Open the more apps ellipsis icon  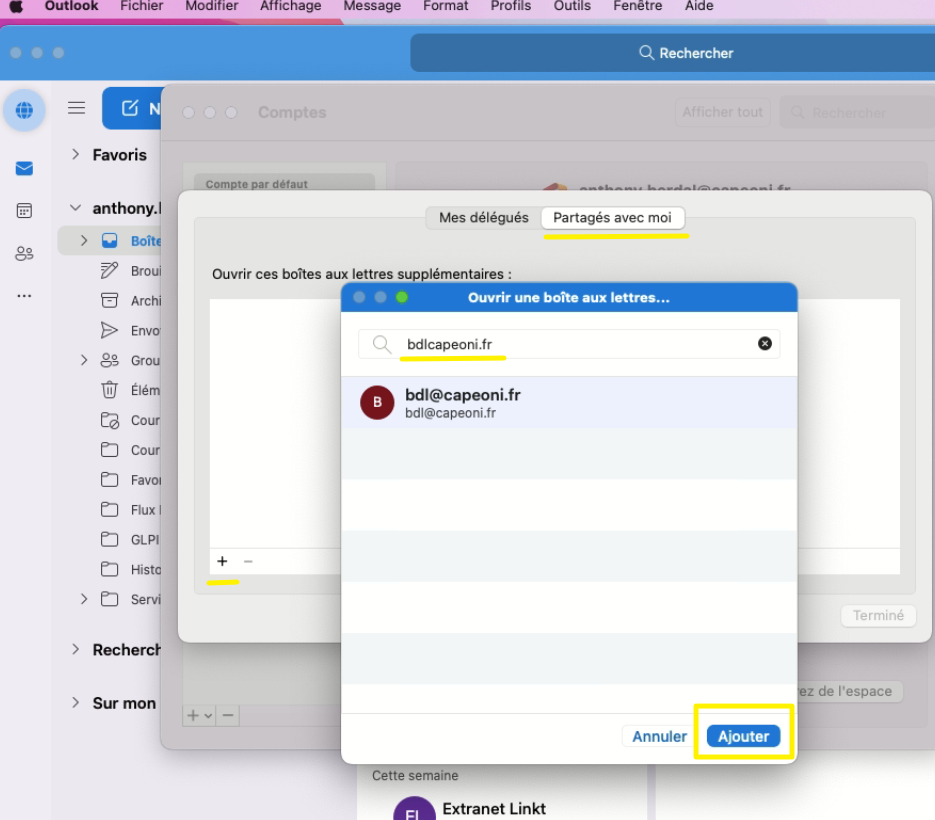24,296
